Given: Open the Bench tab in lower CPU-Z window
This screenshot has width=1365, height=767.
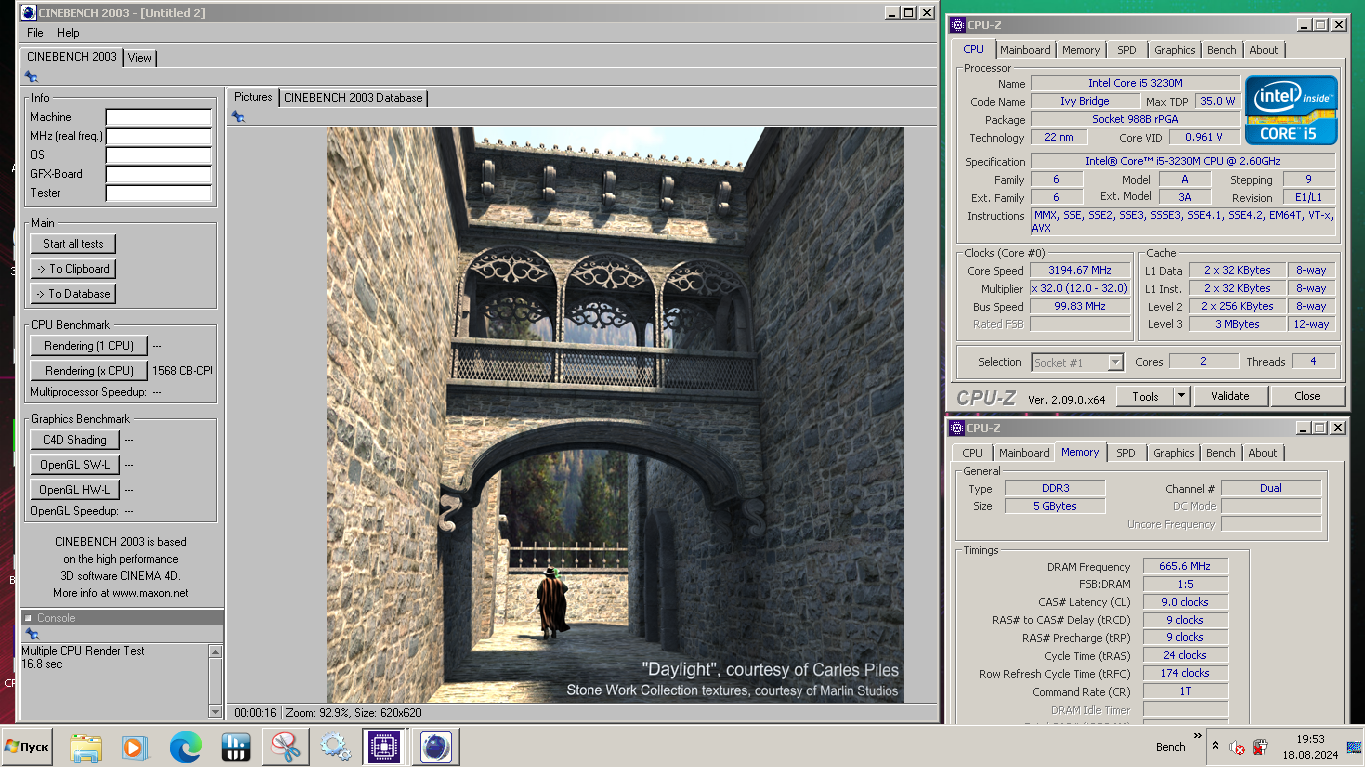Looking at the screenshot, I should click(1221, 453).
